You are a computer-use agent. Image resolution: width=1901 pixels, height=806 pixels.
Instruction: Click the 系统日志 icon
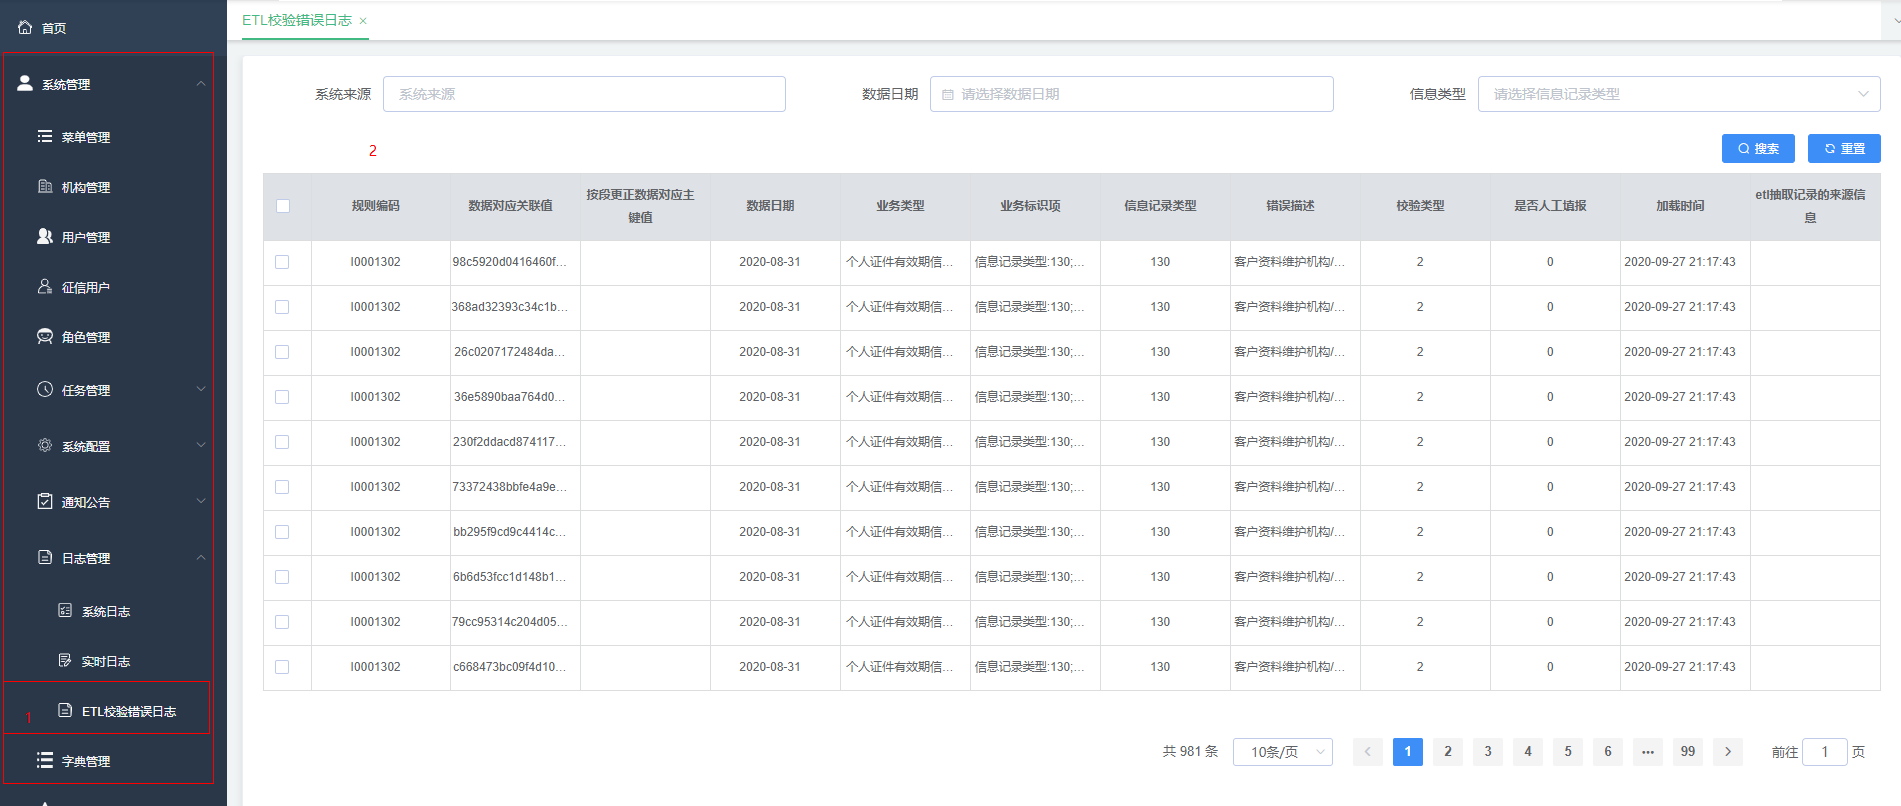[x=65, y=610]
